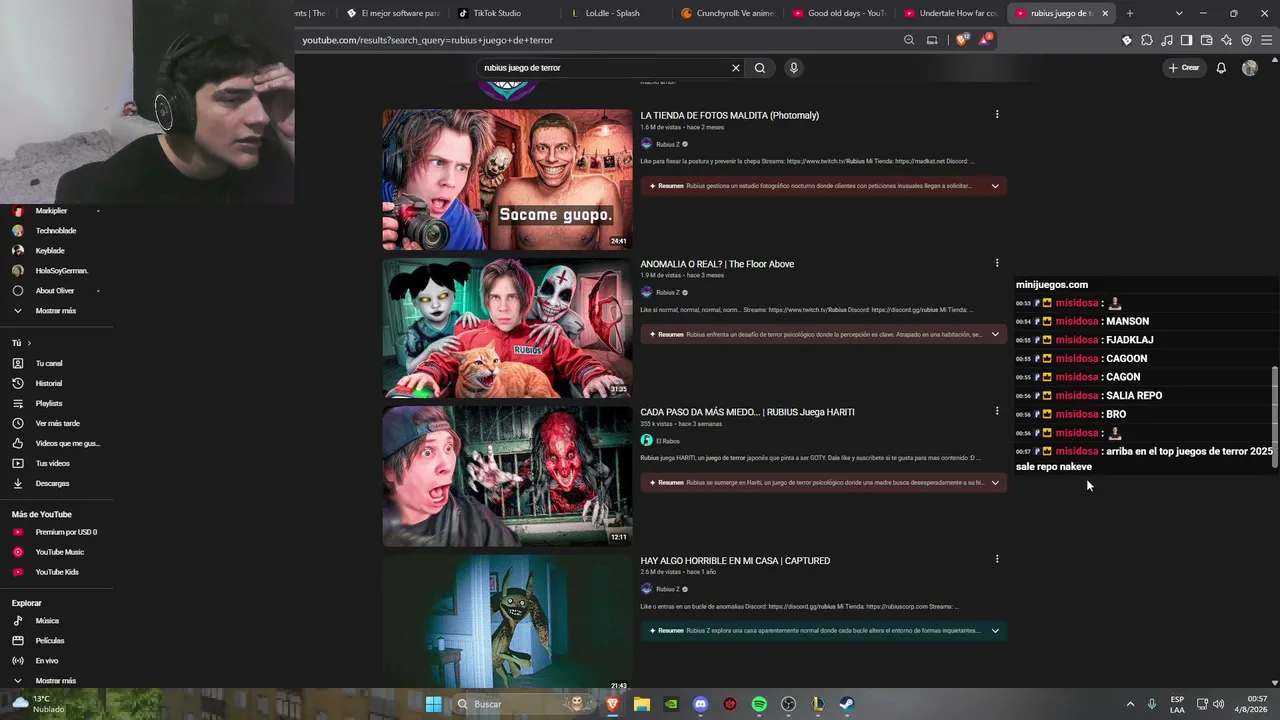The width and height of the screenshot is (1280, 720).
Task: Toggle the browser sidebar panel icon
Action: [x=1187, y=40]
